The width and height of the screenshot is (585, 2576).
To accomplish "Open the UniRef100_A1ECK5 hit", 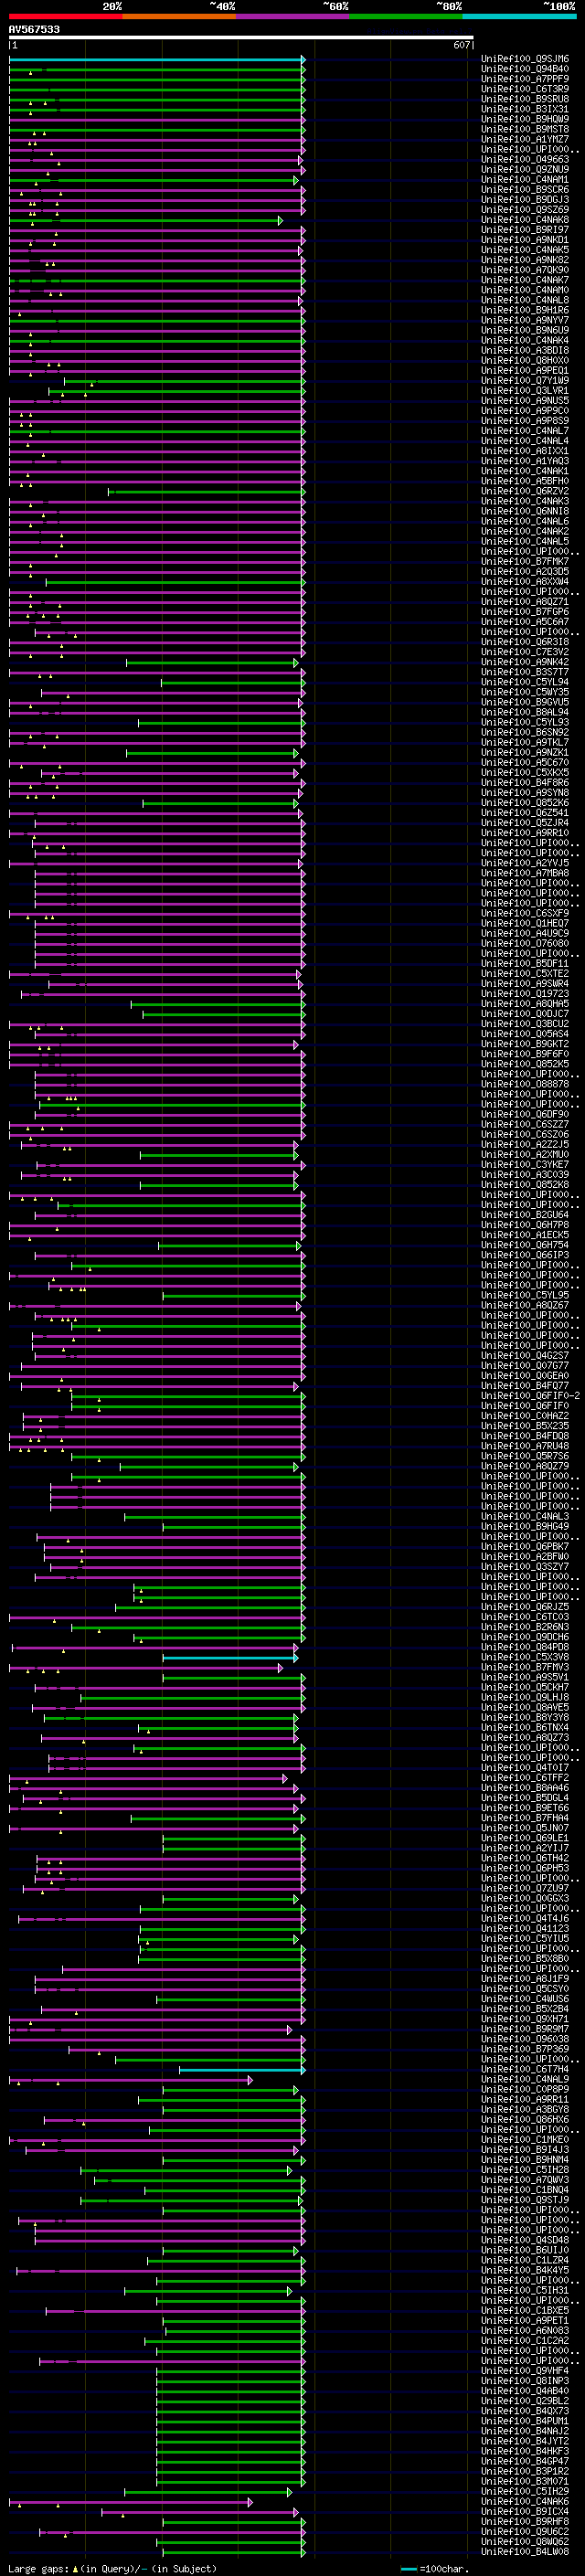I will (x=525, y=1235).
